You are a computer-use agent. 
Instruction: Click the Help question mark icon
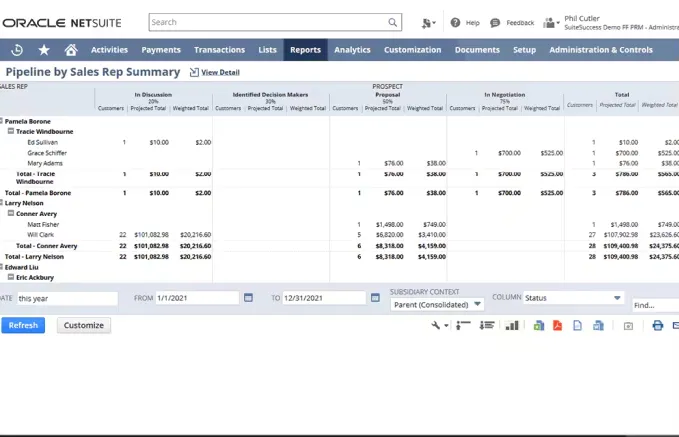[455, 22]
